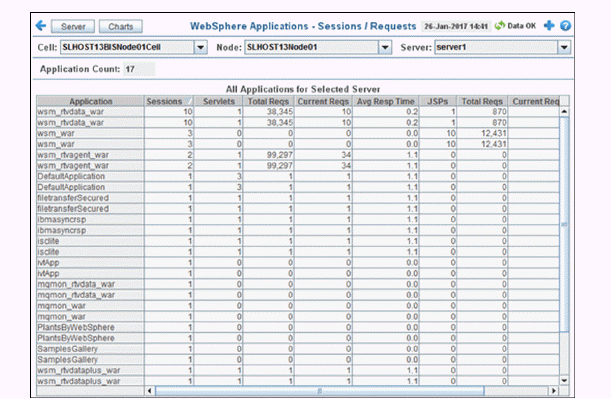Open help with the question mark icon
The width and height of the screenshot is (611, 399).
(565, 26)
